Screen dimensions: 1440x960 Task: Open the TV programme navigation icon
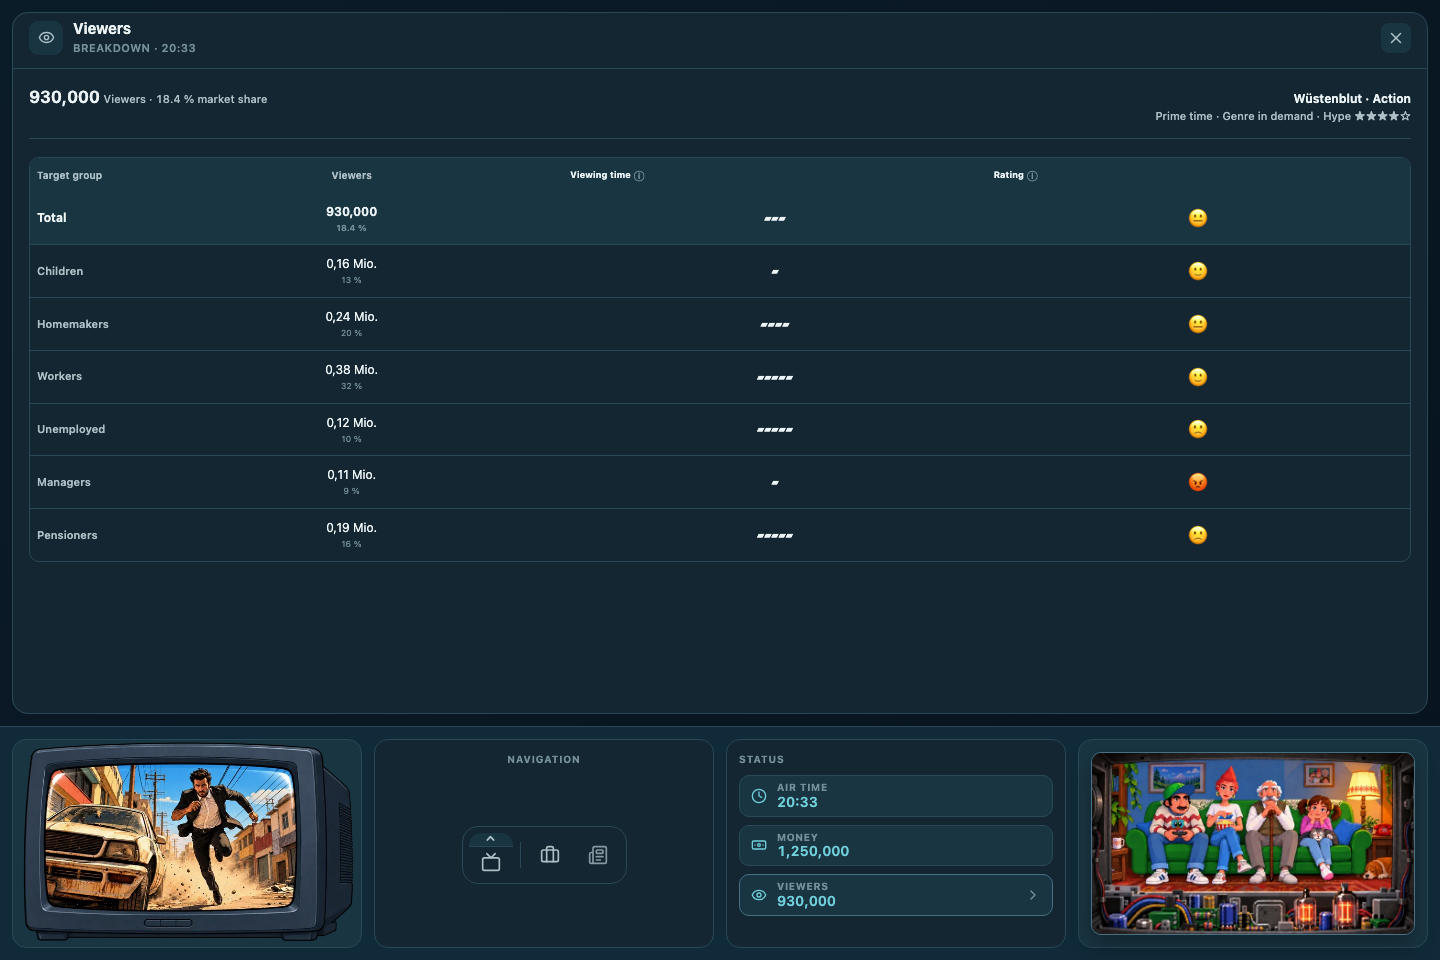click(x=491, y=862)
